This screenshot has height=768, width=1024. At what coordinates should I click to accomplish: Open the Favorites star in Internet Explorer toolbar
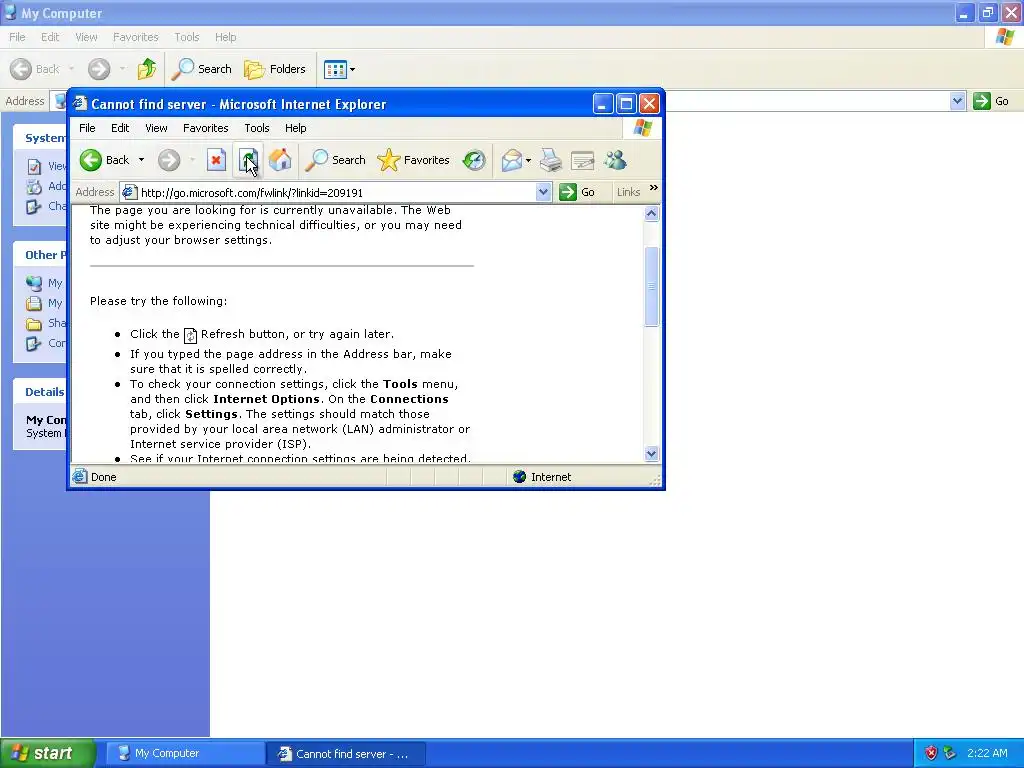pyautogui.click(x=413, y=160)
